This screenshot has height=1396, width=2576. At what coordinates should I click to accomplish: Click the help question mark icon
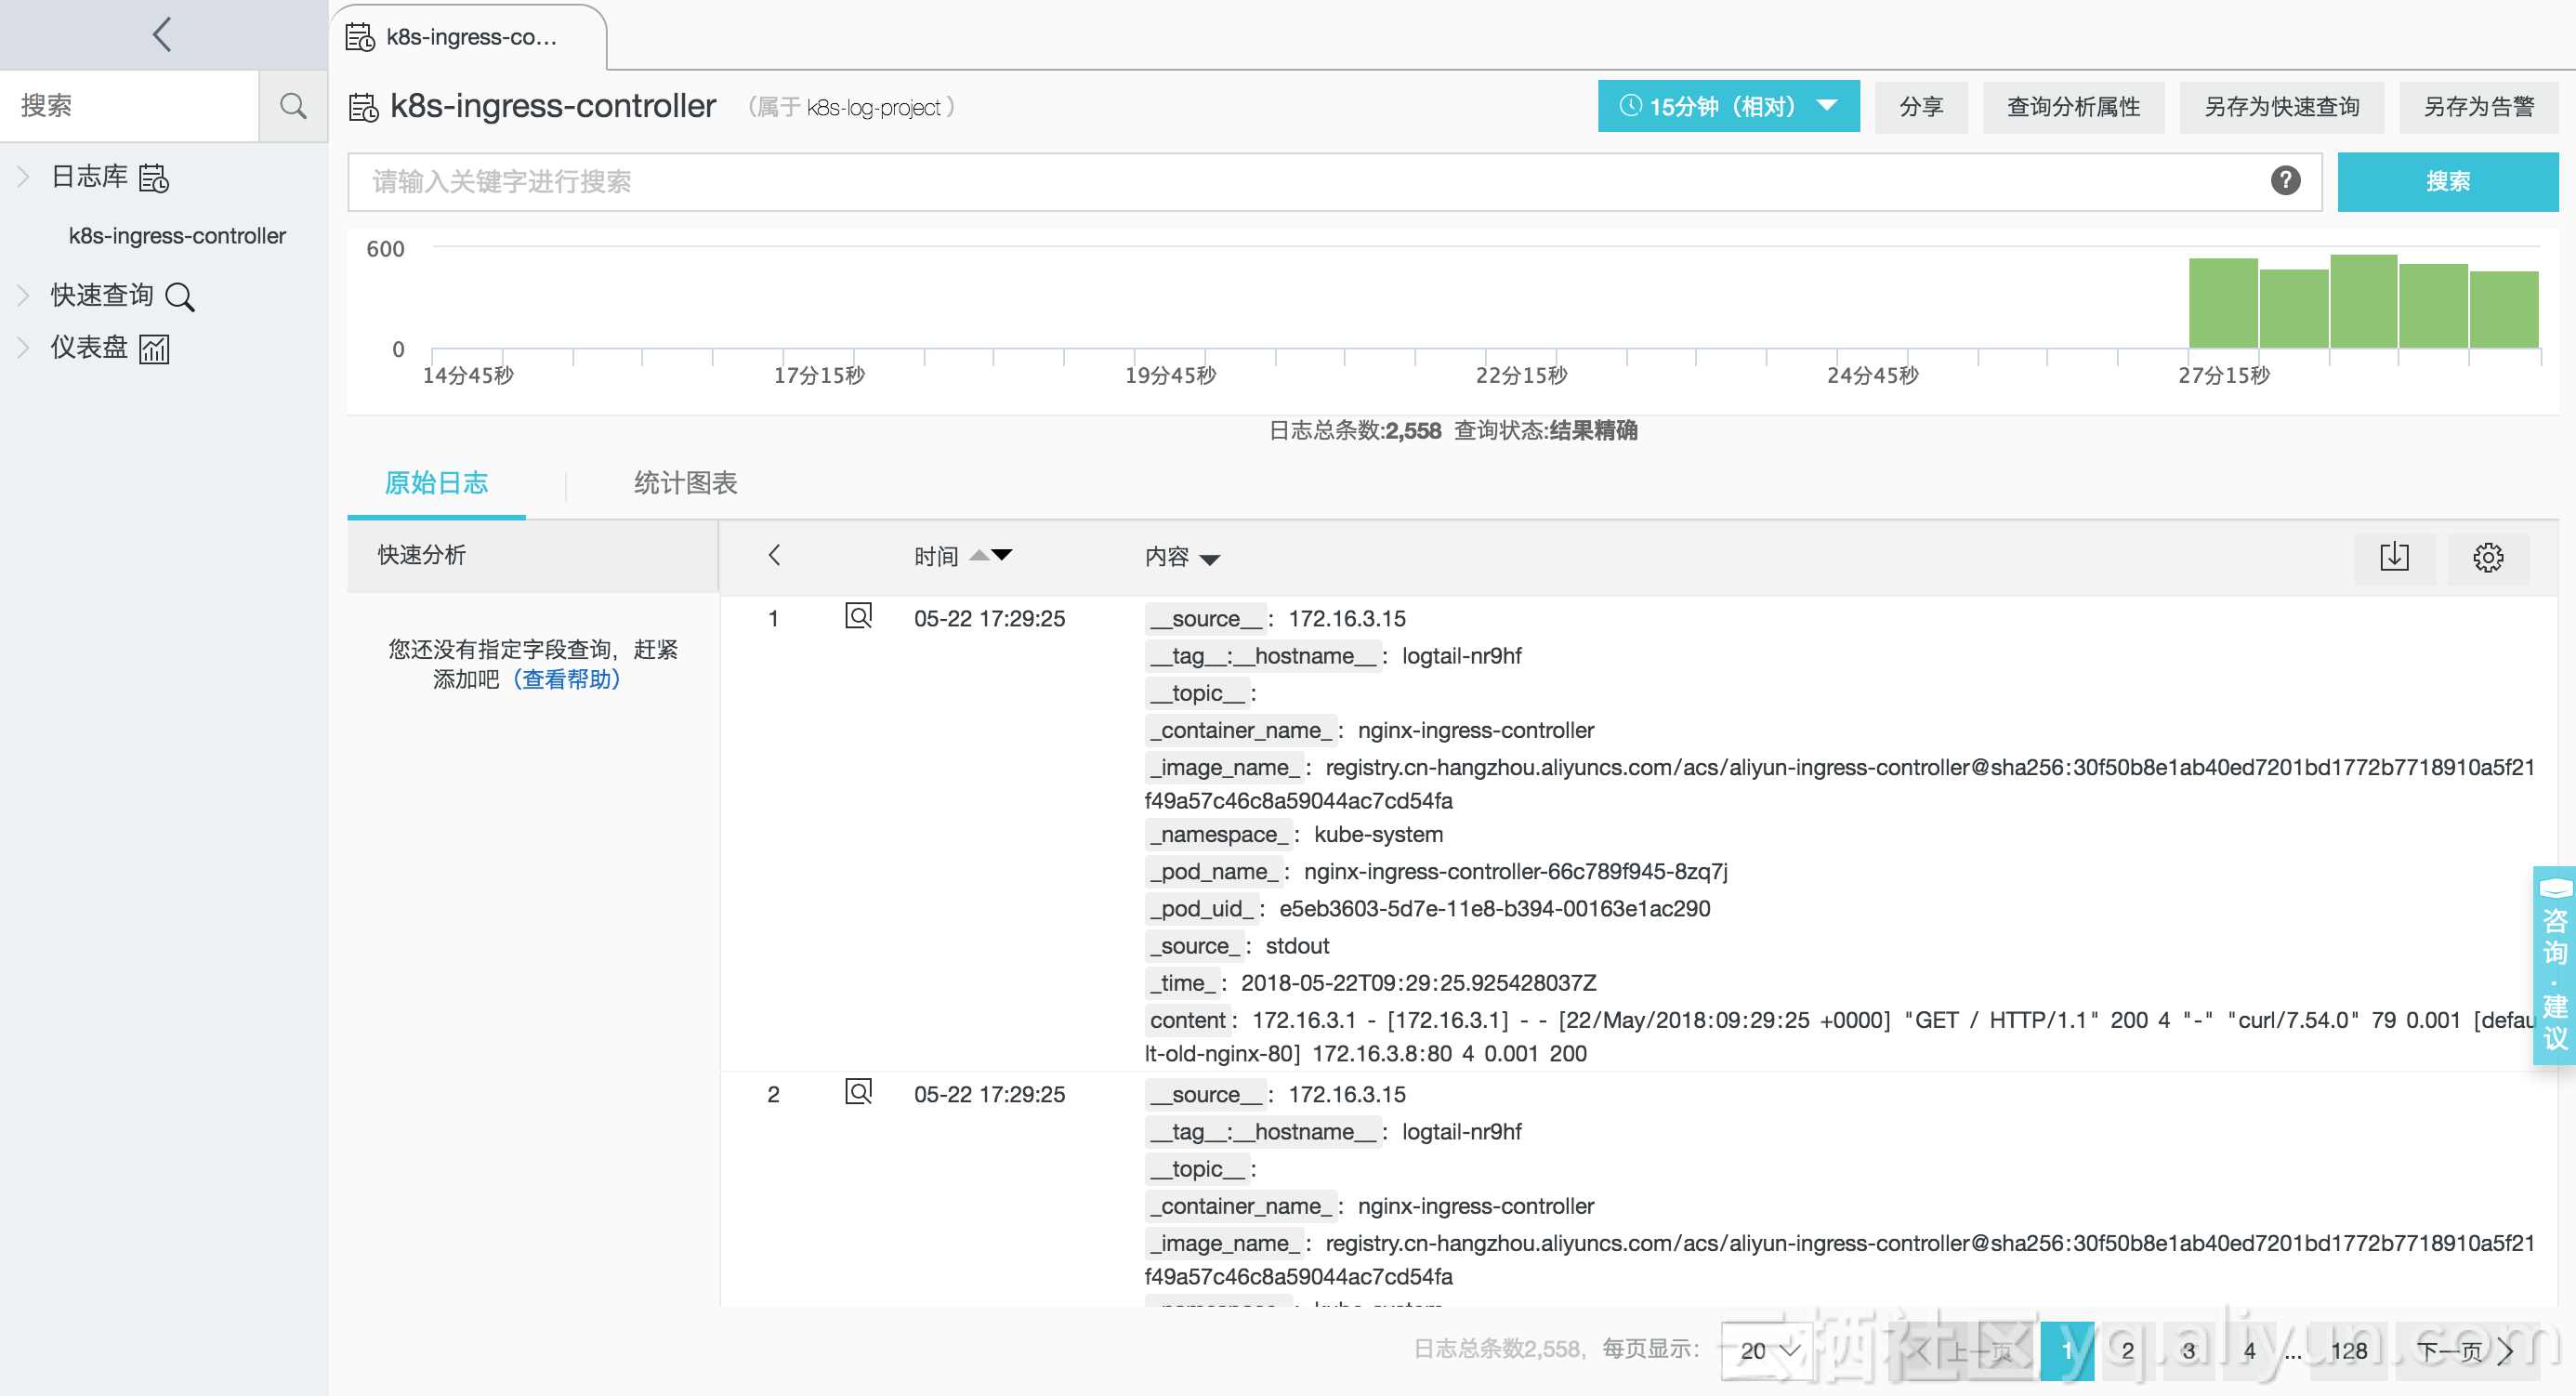(x=2285, y=181)
